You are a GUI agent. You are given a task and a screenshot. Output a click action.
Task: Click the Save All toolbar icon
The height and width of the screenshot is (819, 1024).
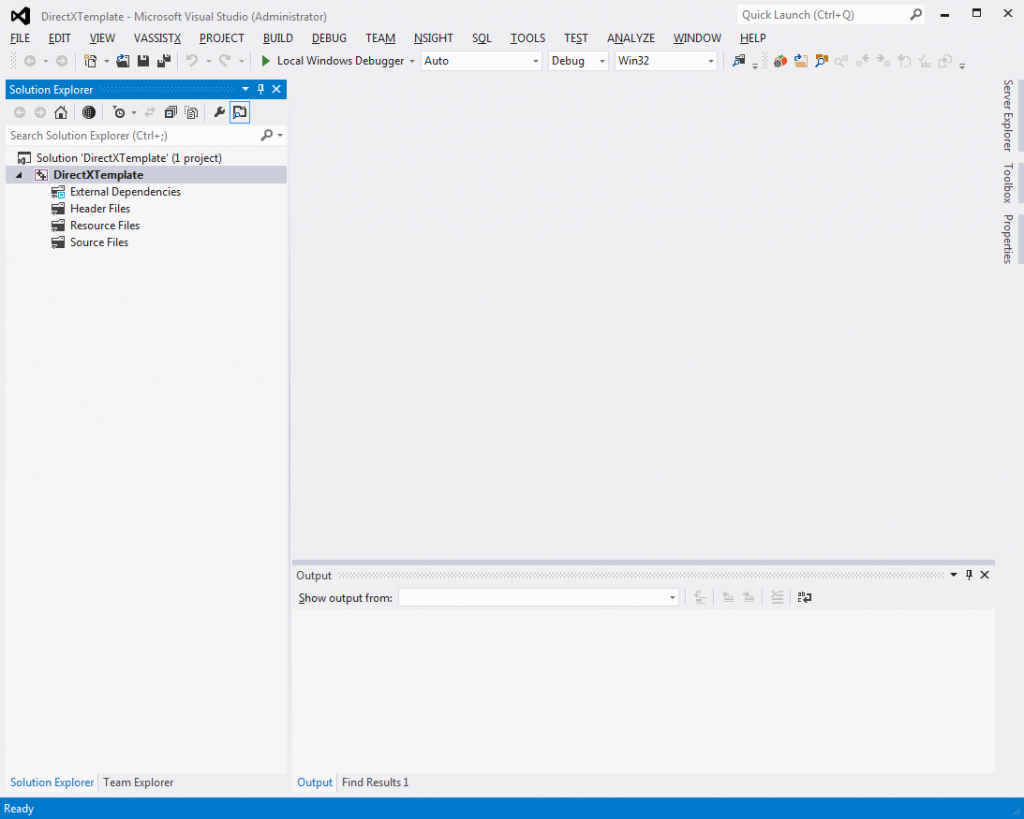coord(164,61)
